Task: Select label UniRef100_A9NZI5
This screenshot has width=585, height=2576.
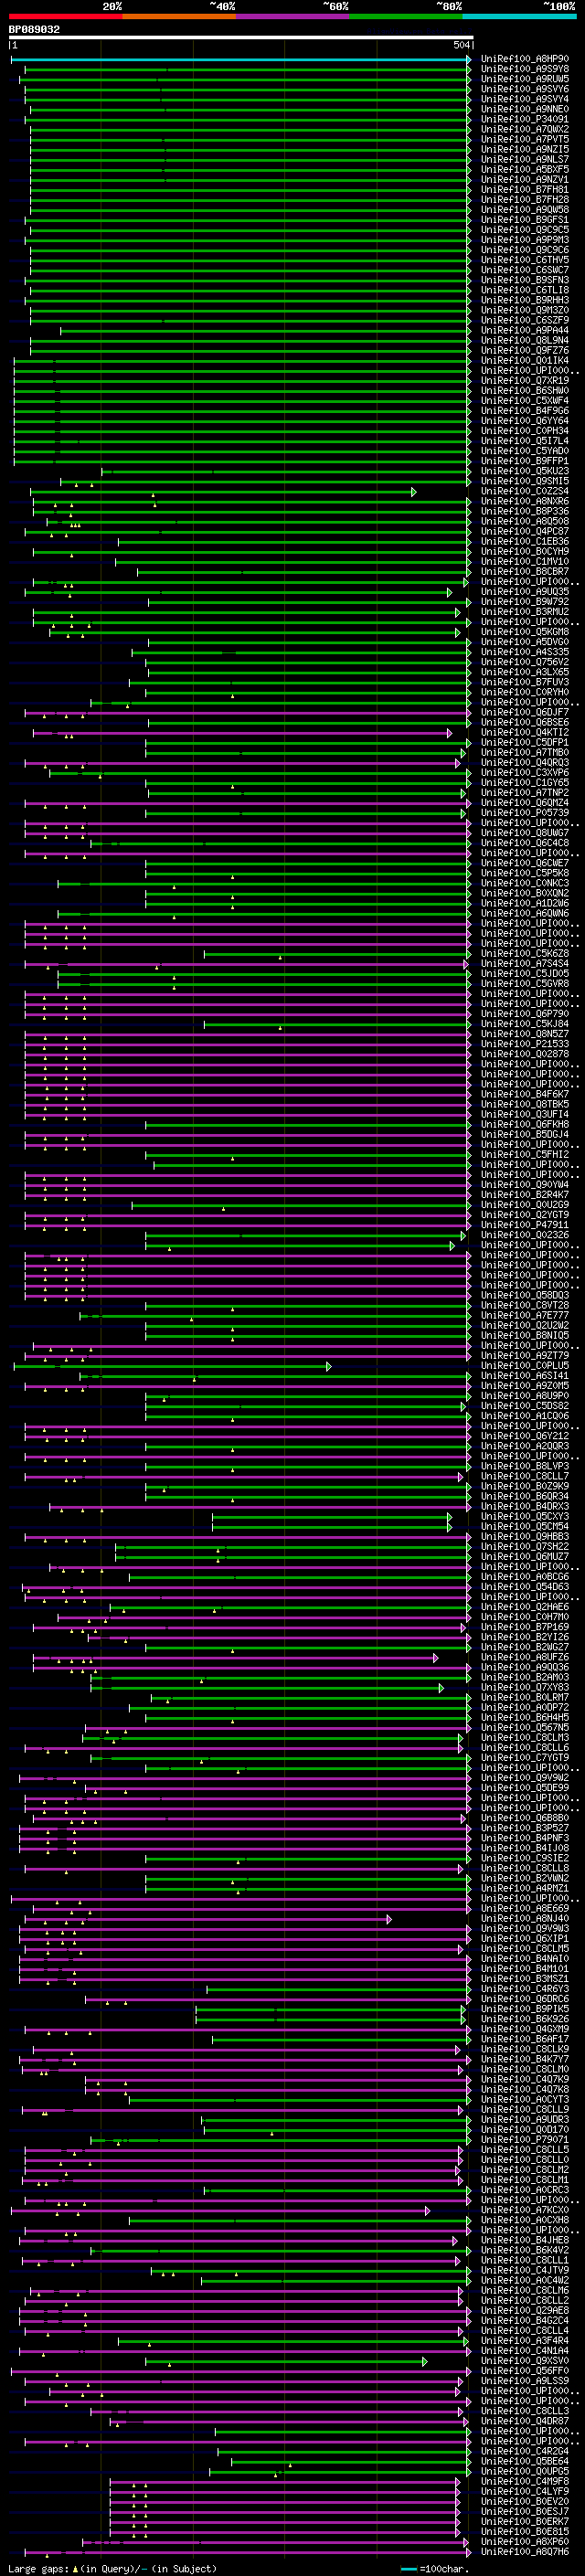Action: [x=525, y=150]
